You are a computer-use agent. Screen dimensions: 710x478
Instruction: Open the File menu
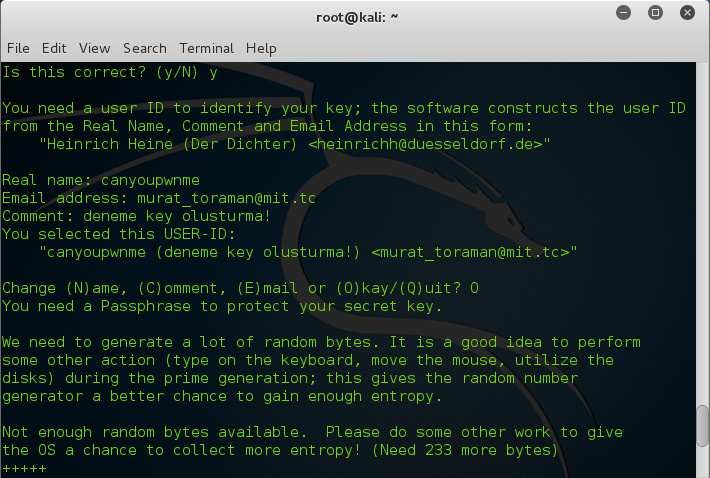point(18,48)
